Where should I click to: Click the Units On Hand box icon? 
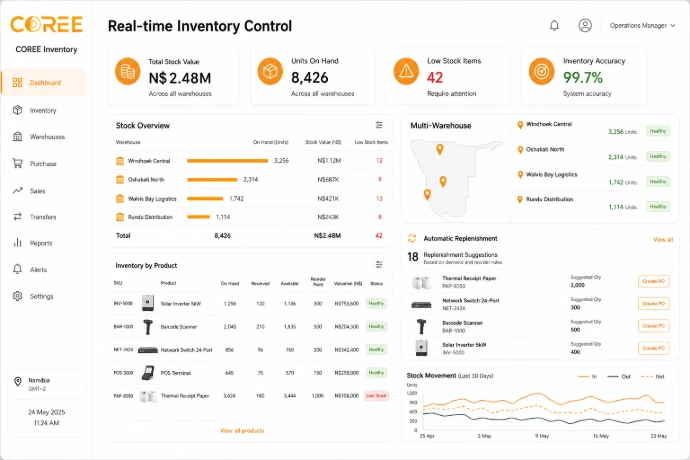click(x=270, y=71)
